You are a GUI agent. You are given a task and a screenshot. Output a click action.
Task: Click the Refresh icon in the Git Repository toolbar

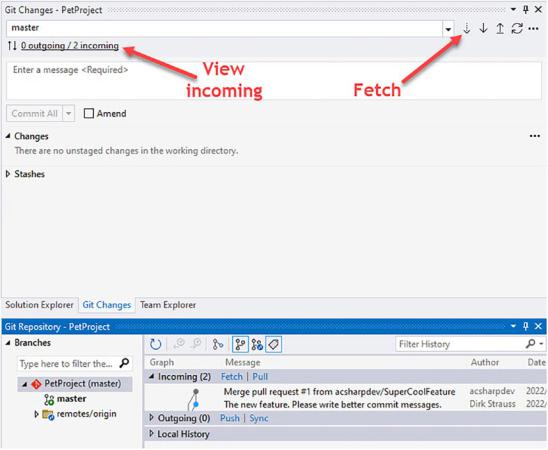pos(156,344)
